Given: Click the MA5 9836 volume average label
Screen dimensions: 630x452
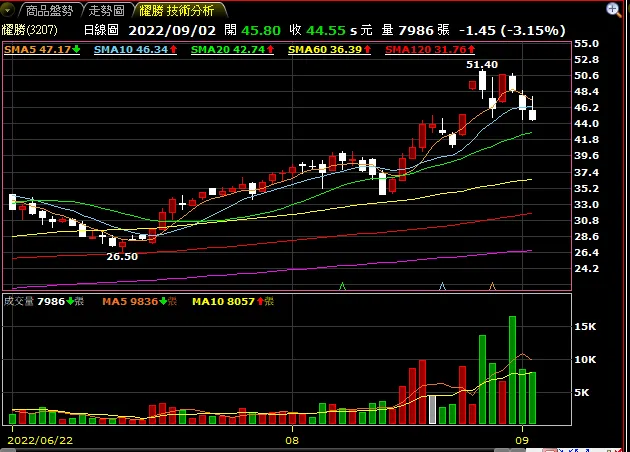Looking at the screenshot, I should pos(139,301).
